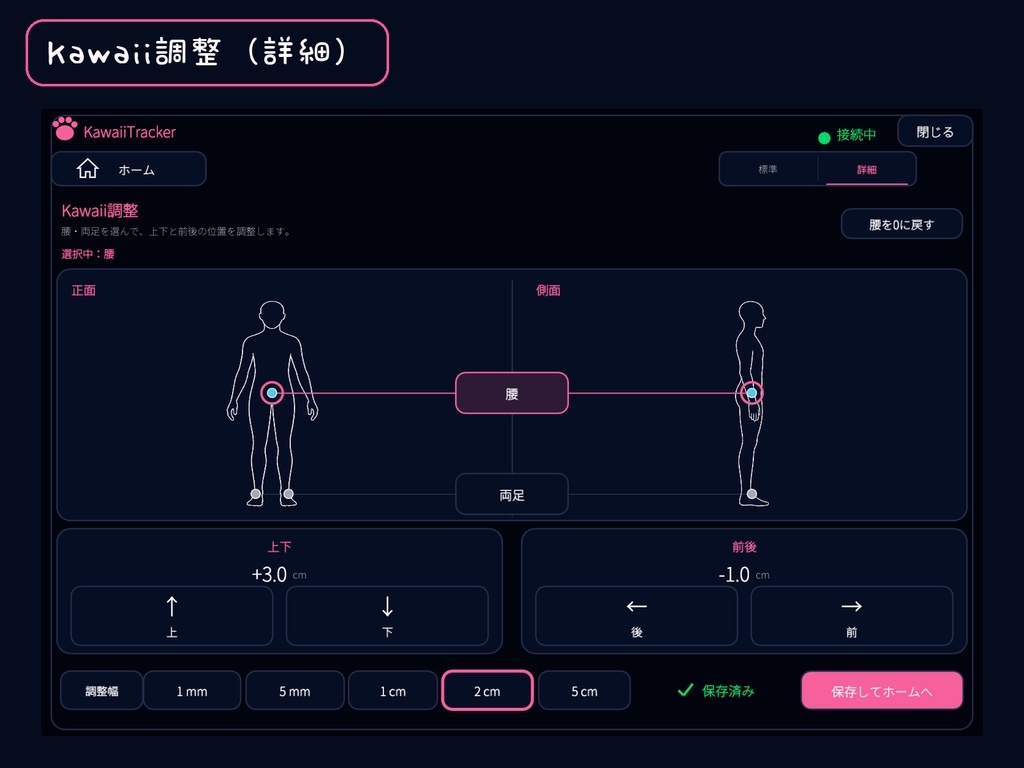Click the left arrow icon for 後

point(637,606)
